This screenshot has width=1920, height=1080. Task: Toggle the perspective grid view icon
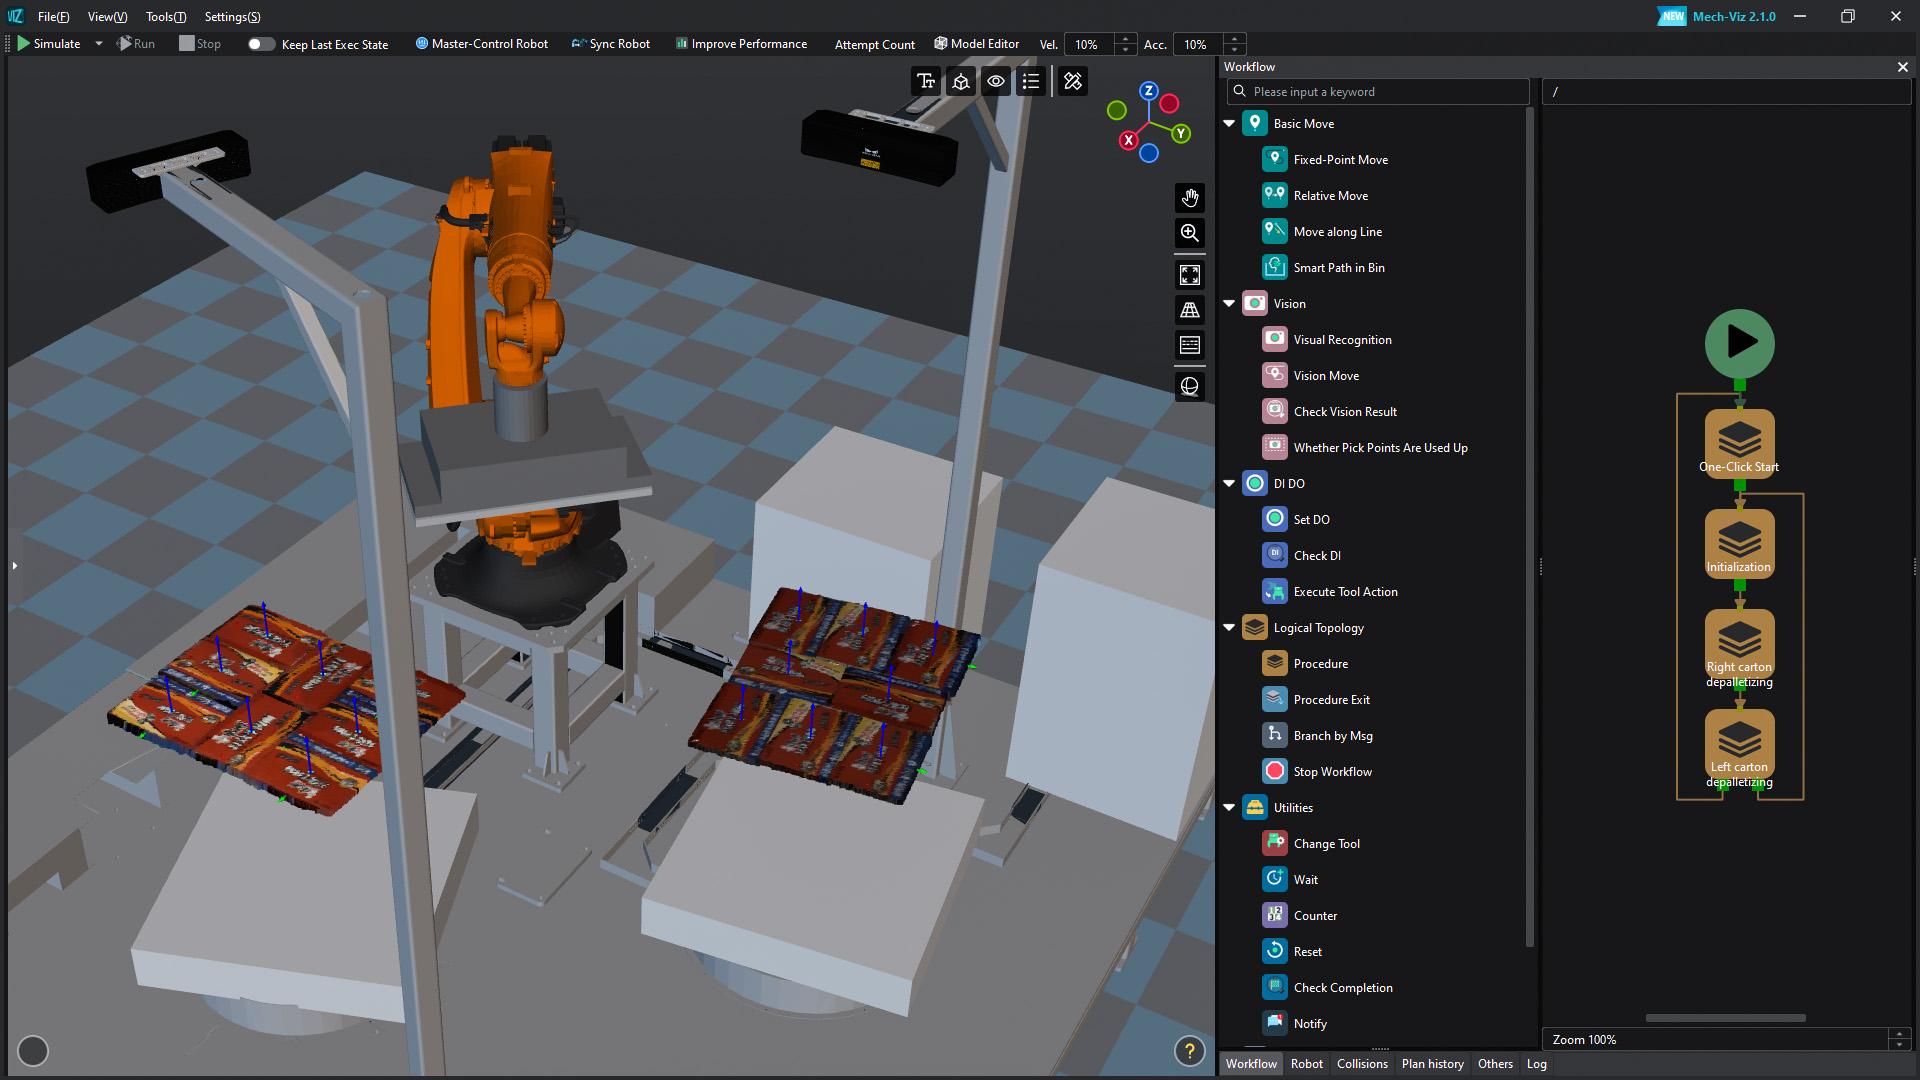1189,310
